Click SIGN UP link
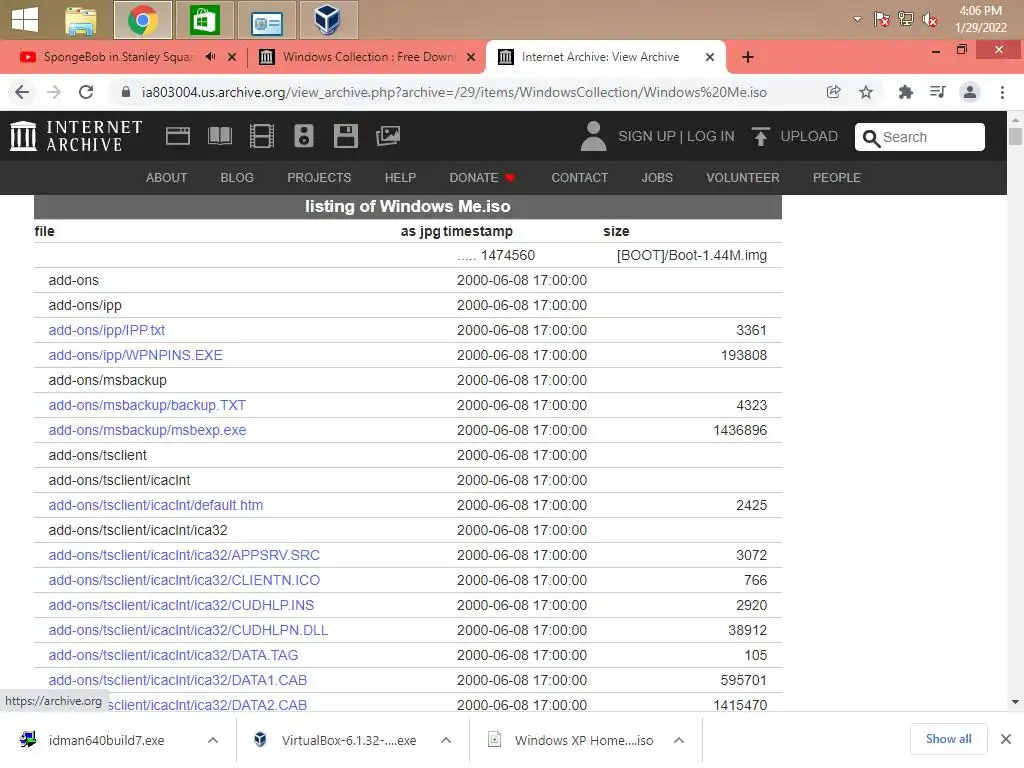Screen dimensions: 1024x768 click(x=647, y=136)
